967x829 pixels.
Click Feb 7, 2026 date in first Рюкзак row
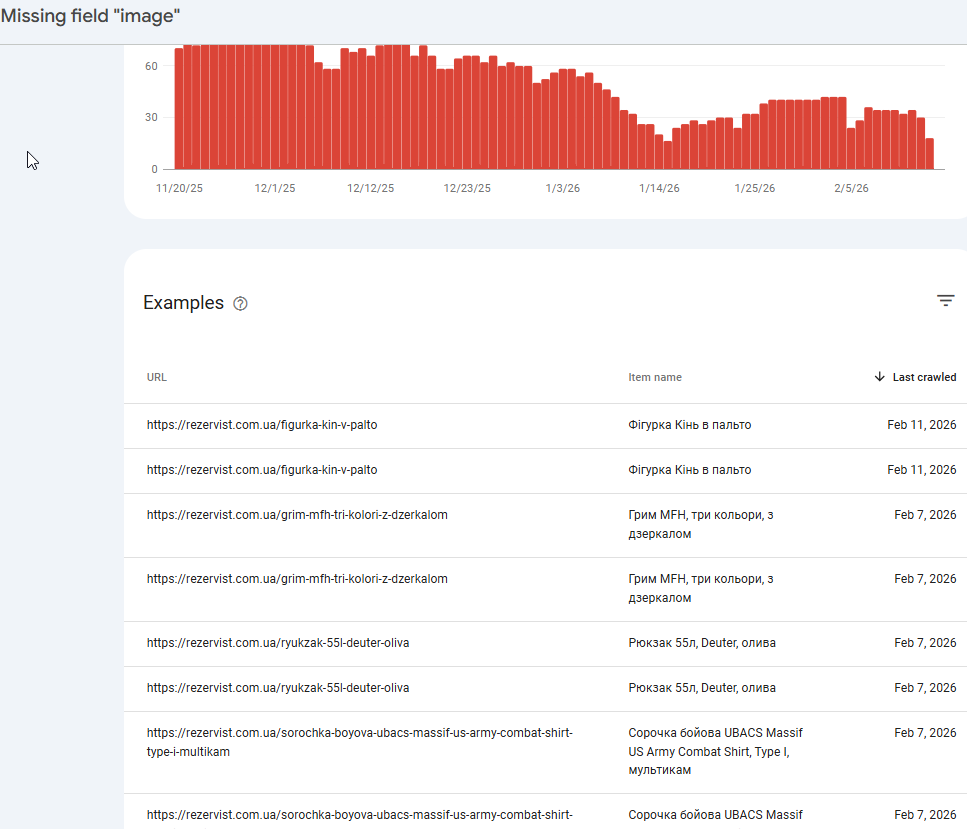(x=925, y=643)
